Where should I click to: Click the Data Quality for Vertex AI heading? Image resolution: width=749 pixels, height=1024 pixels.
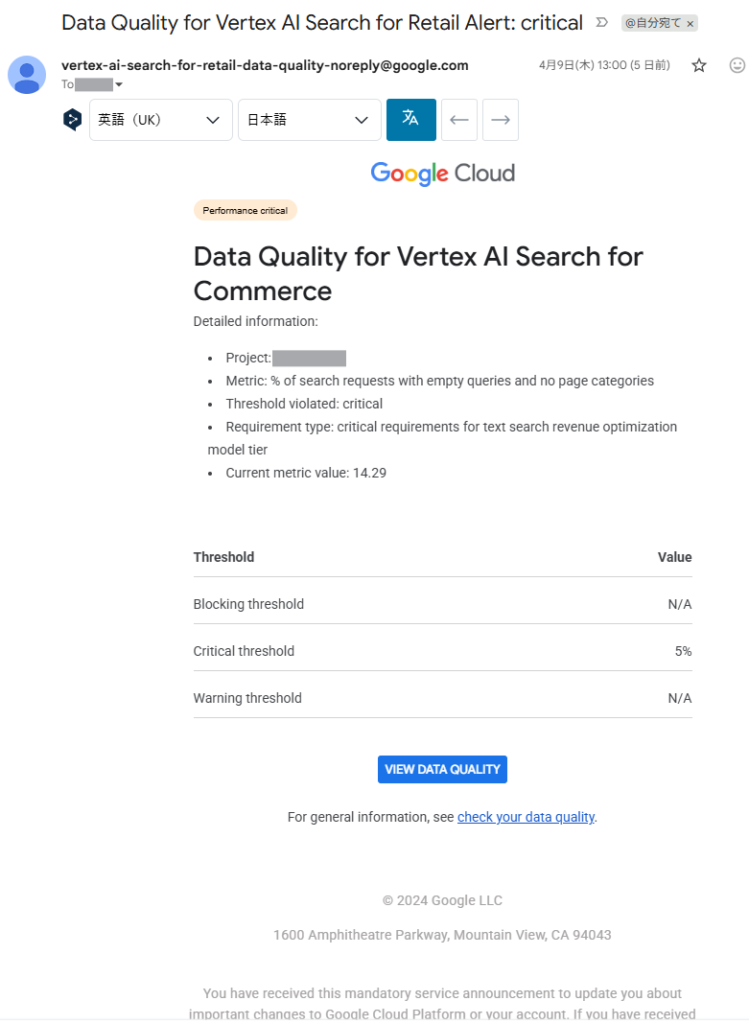pos(418,274)
